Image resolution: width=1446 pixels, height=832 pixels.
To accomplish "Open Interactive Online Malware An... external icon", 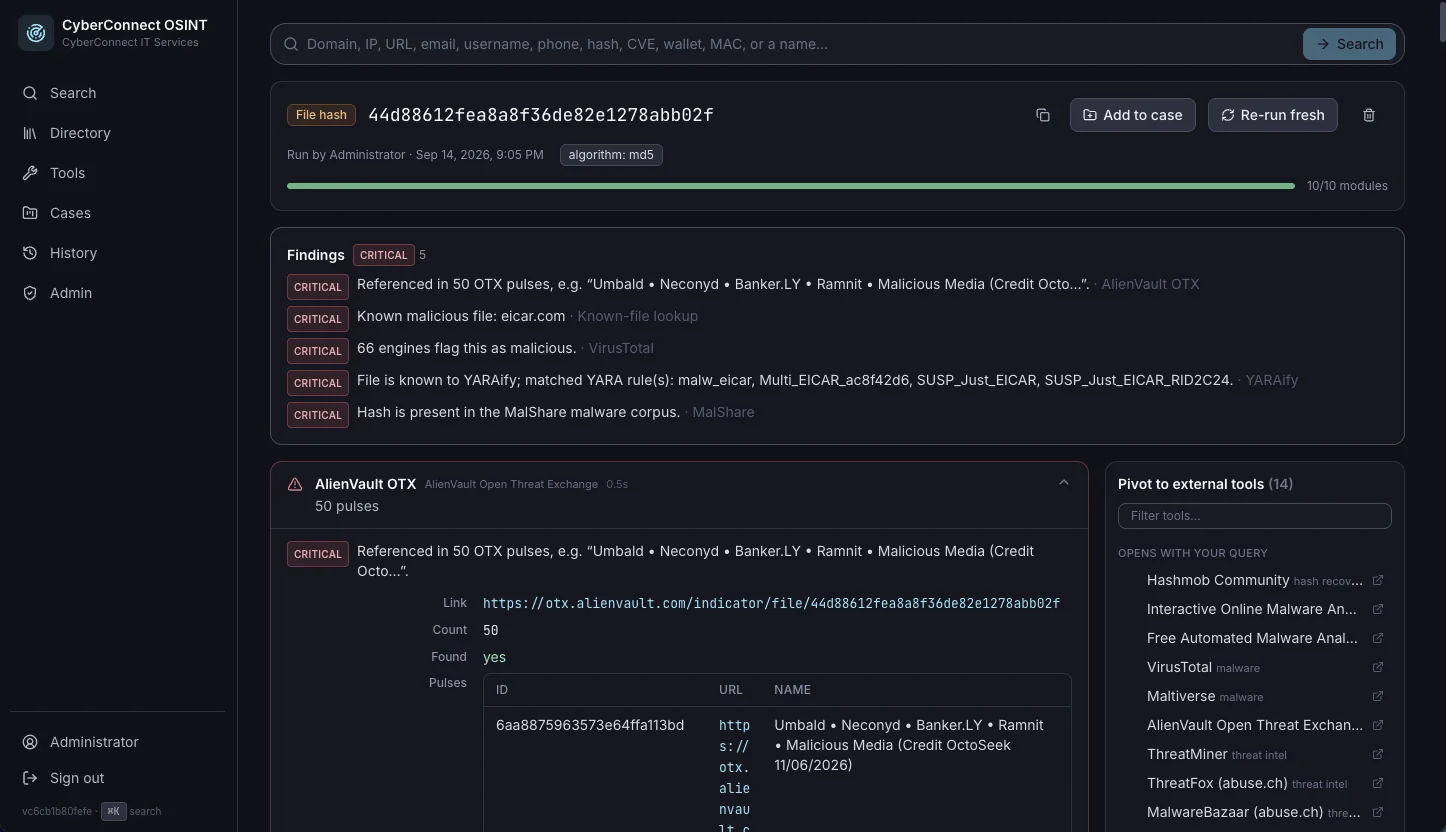I will 1378,609.
